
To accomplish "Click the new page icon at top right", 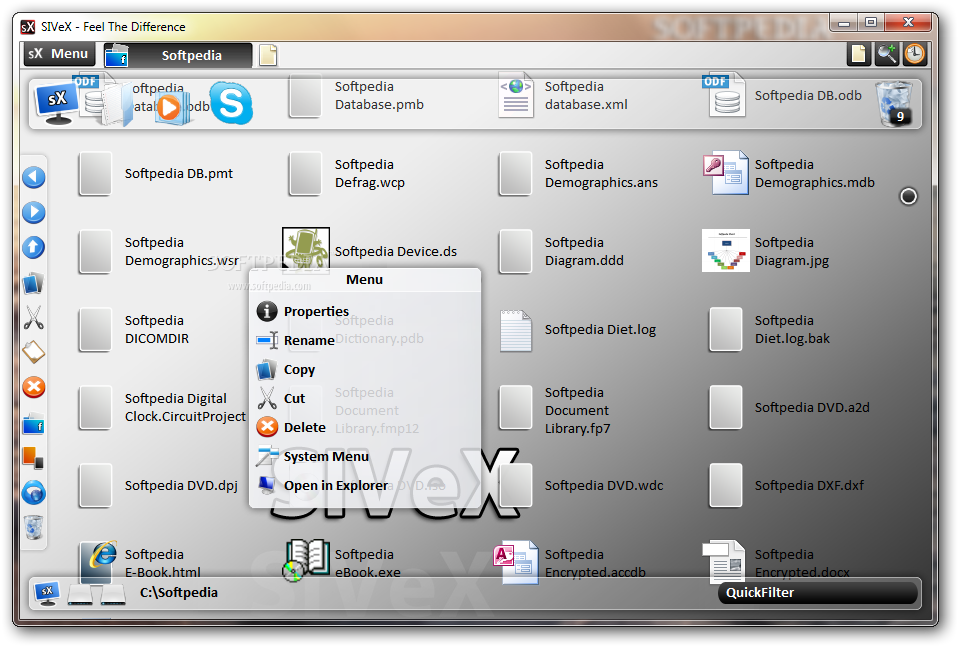I will pyautogui.click(x=859, y=54).
